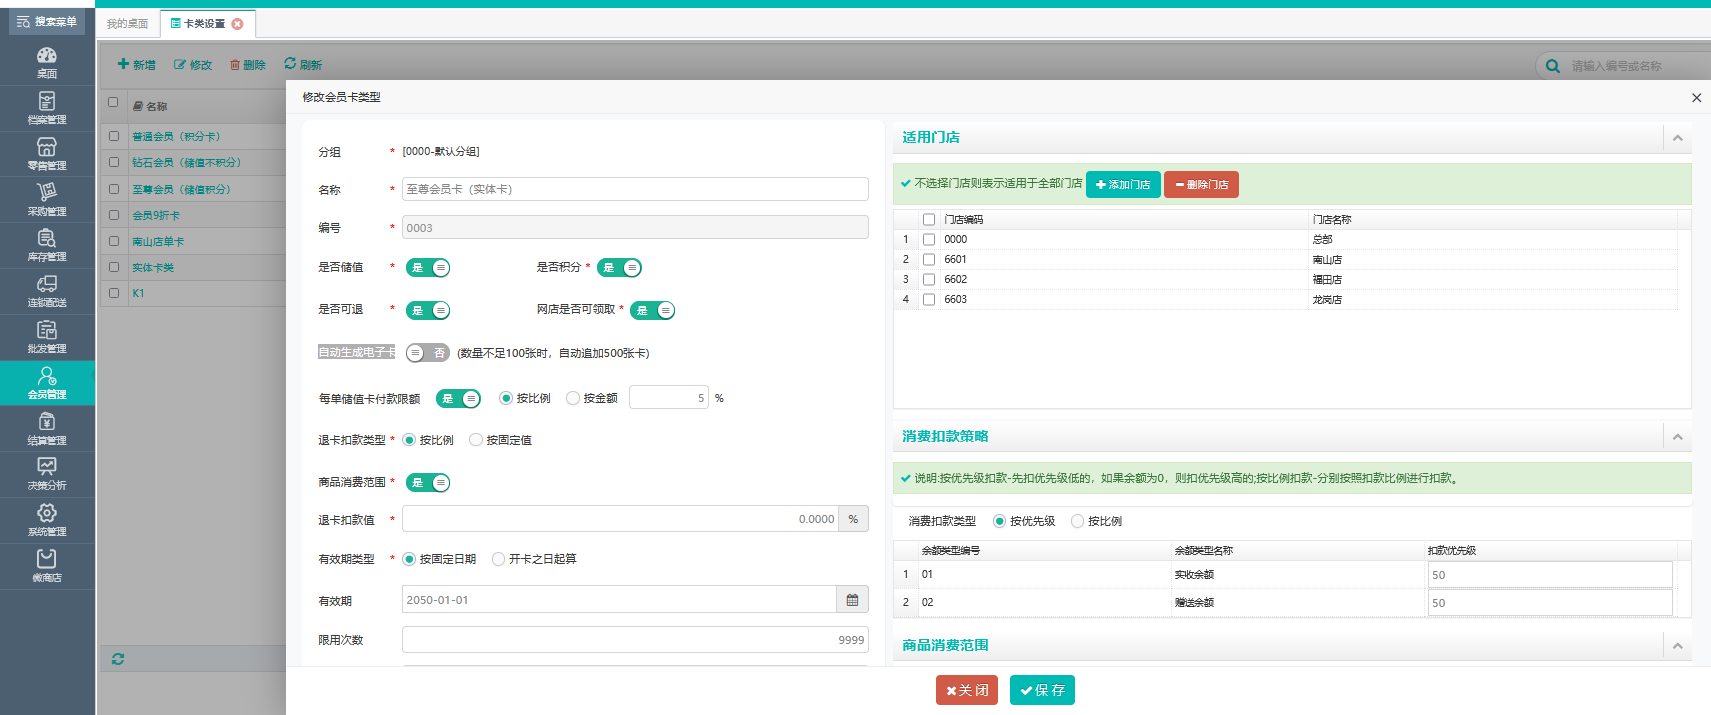Collapse the 商品消费范围 panel
The width and height of the screenshot is (1711, 715).
(x=1677, y=646)
